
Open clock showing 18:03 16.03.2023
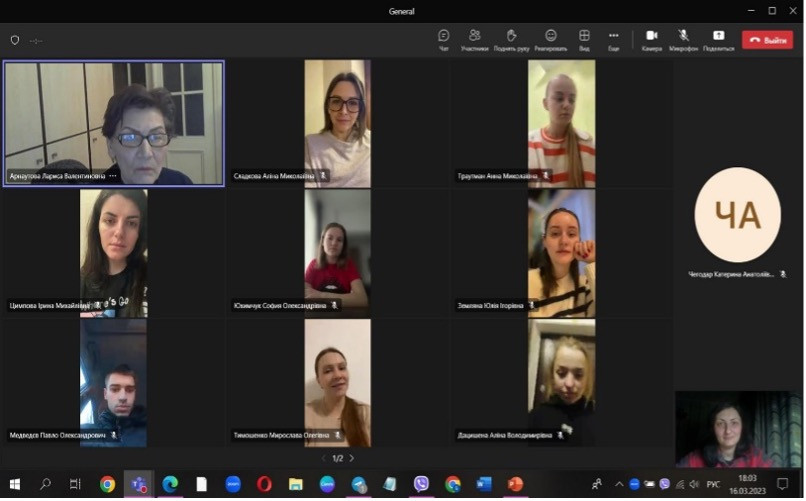(747, 485)
